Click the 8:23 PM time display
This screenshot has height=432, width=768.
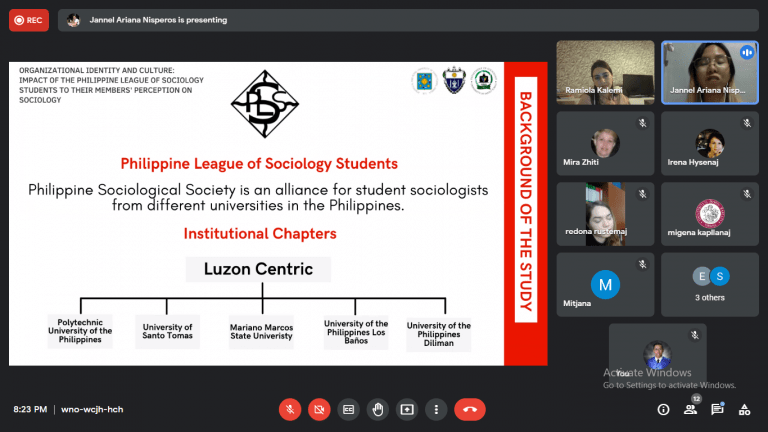(30, 409)
